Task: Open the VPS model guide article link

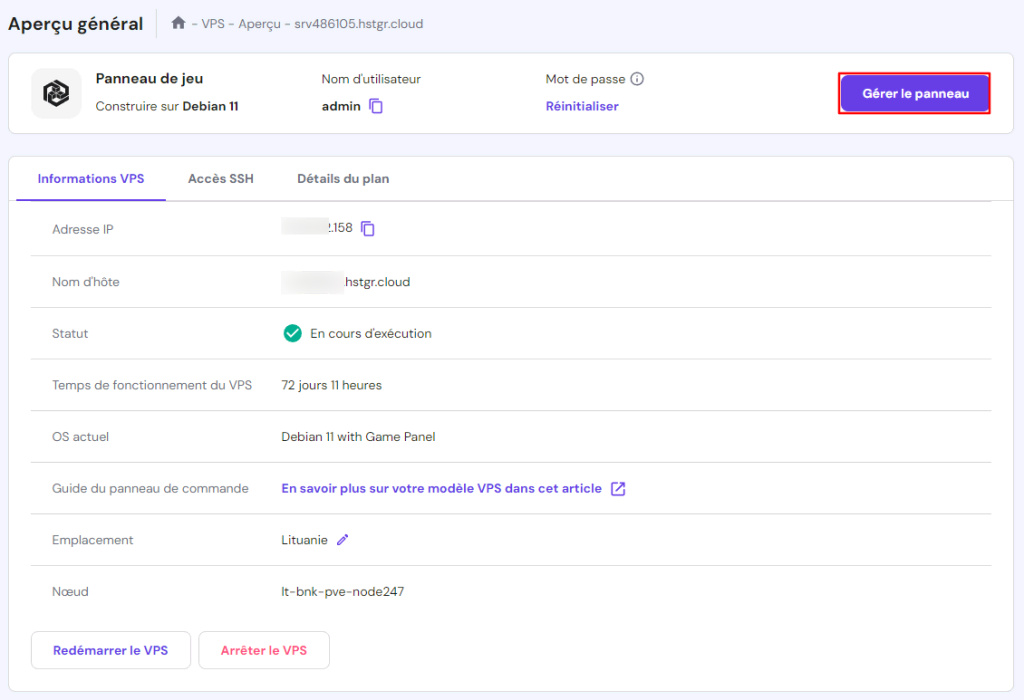Action: pos(442,489)
